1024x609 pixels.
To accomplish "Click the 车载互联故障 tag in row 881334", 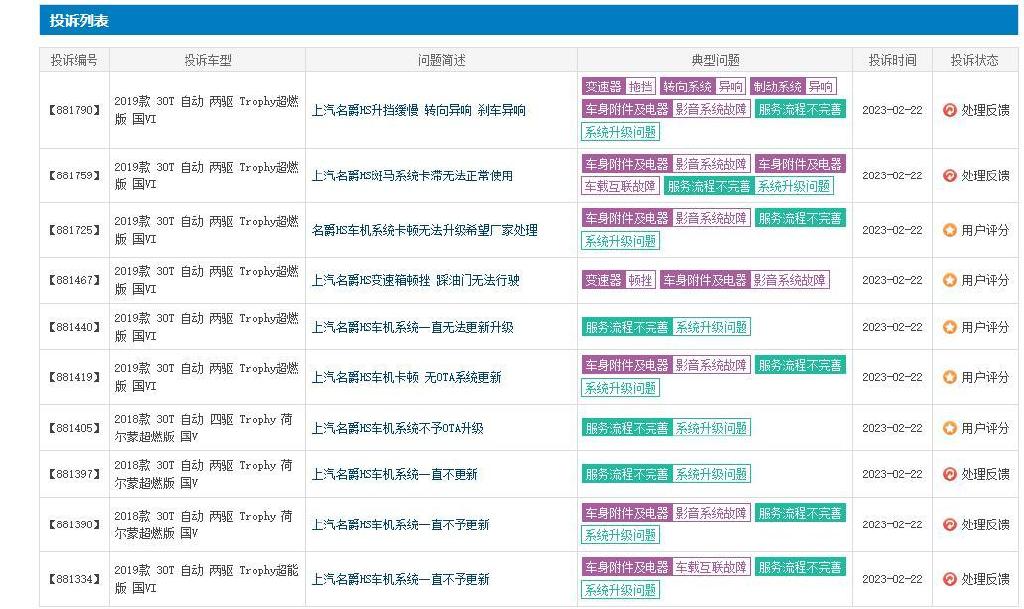I will coord(711,567).
